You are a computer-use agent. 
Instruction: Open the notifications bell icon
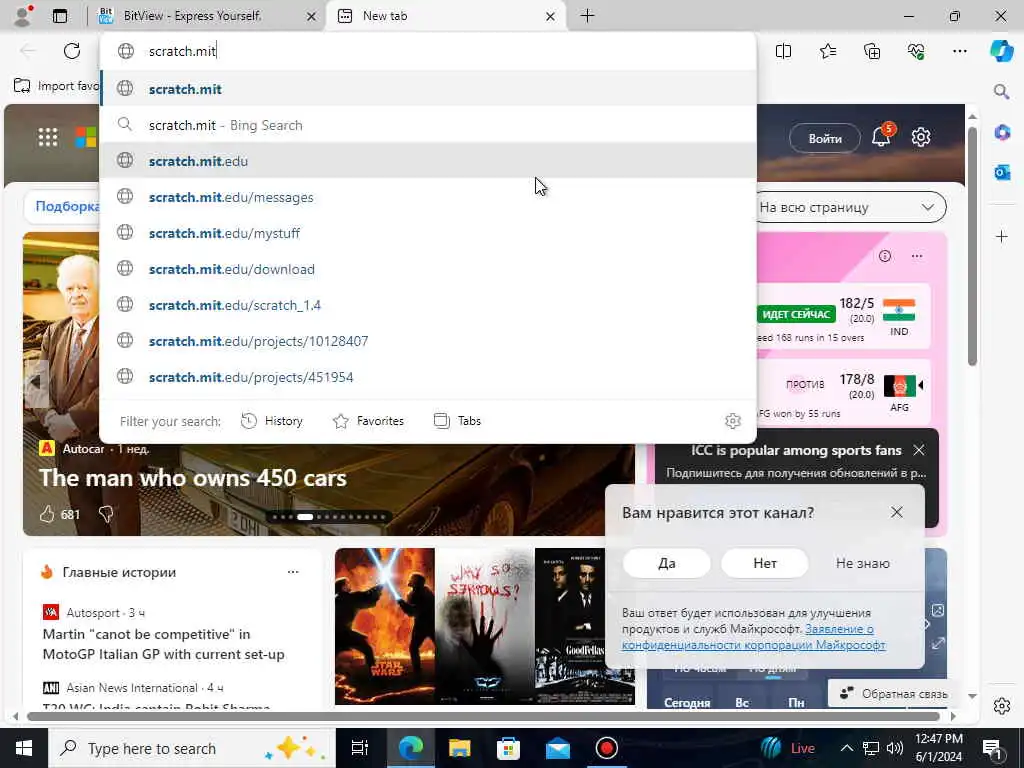point(882,136)
